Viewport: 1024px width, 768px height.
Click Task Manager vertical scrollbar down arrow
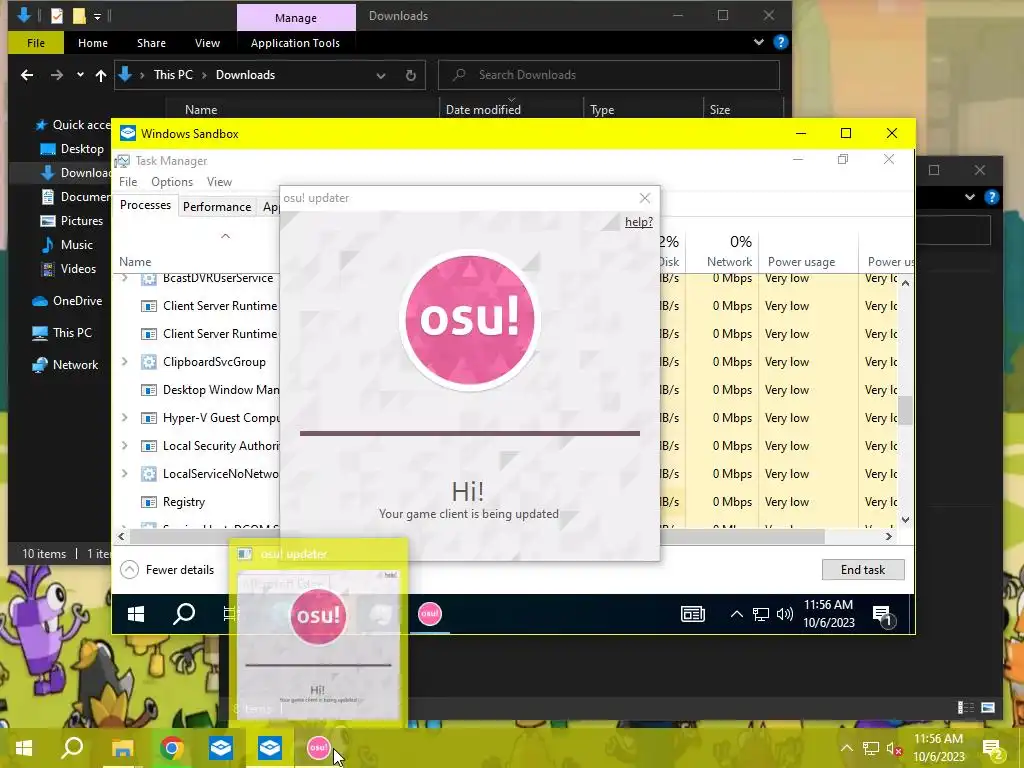[x=905, y=520]
